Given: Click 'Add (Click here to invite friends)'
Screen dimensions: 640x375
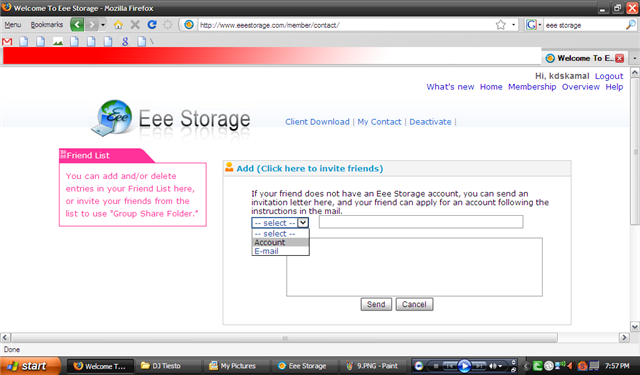Looking at the screenshot, I should (310, 169).
